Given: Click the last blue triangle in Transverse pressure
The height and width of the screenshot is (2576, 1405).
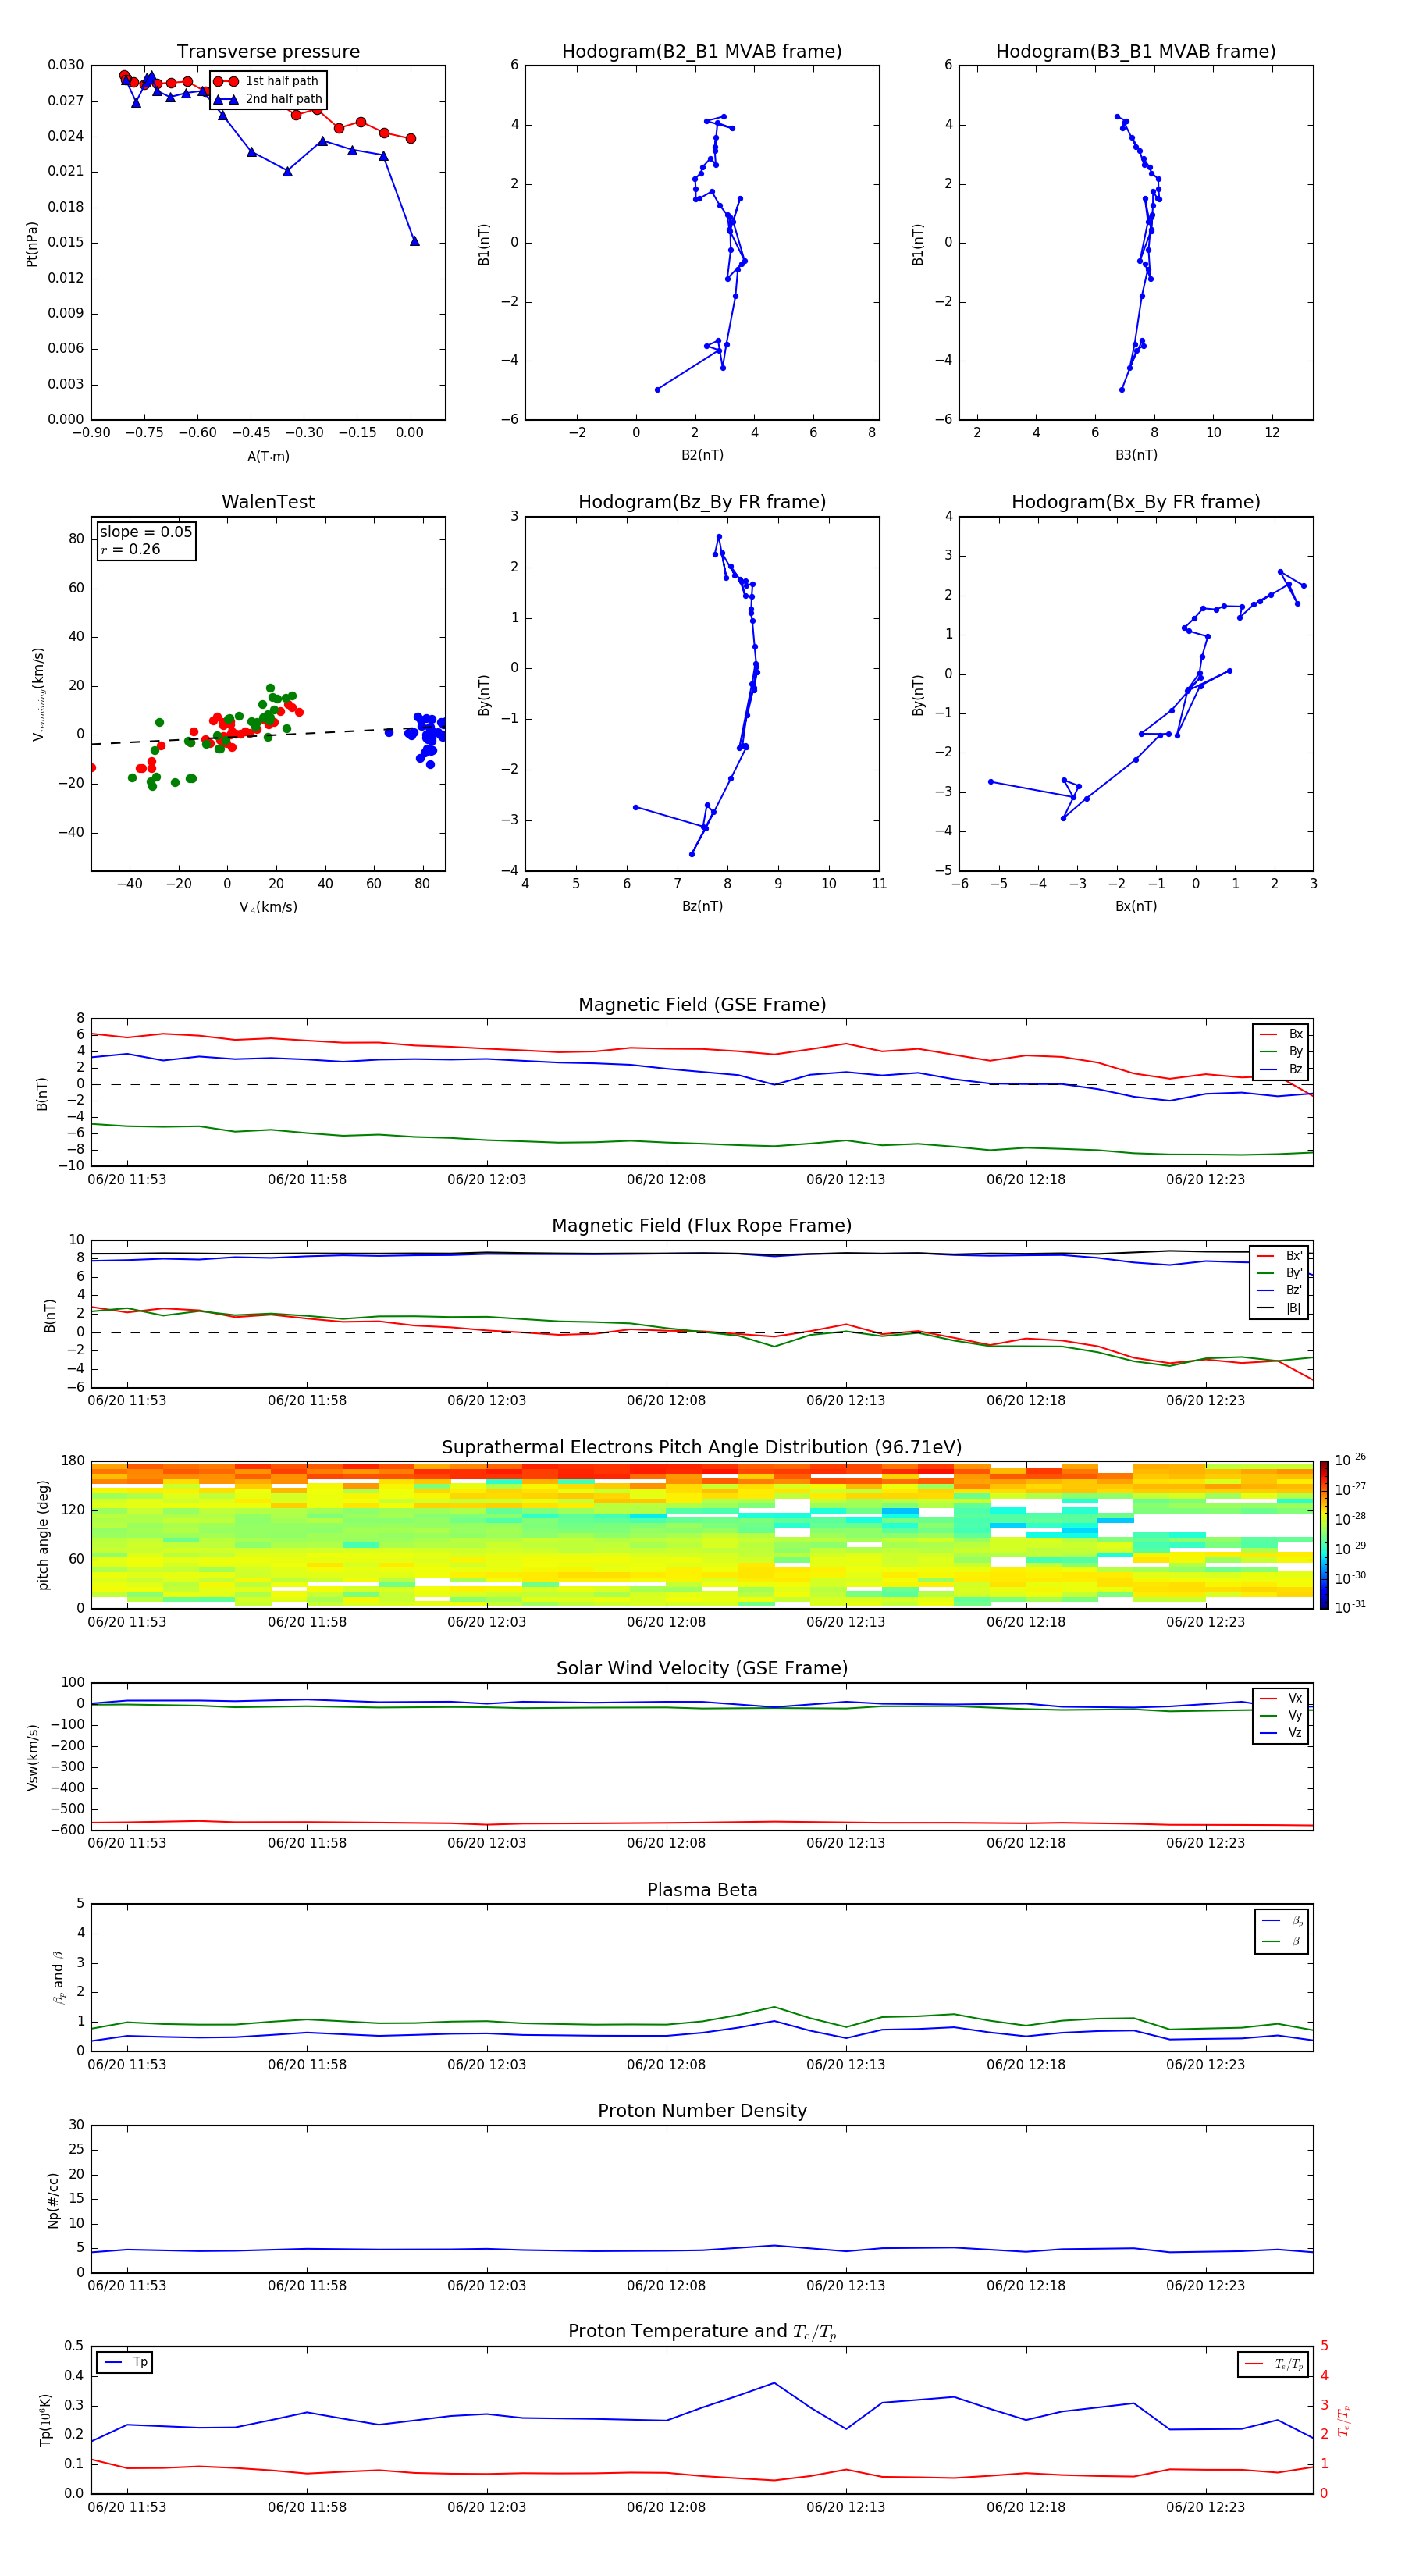Looking at the screenshot, I should coord(414,241).
